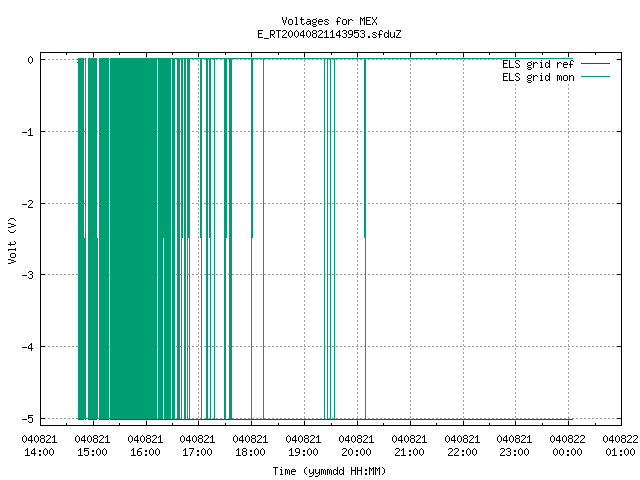Click the x-axis label 040821 17:00

tap(198, 446)
